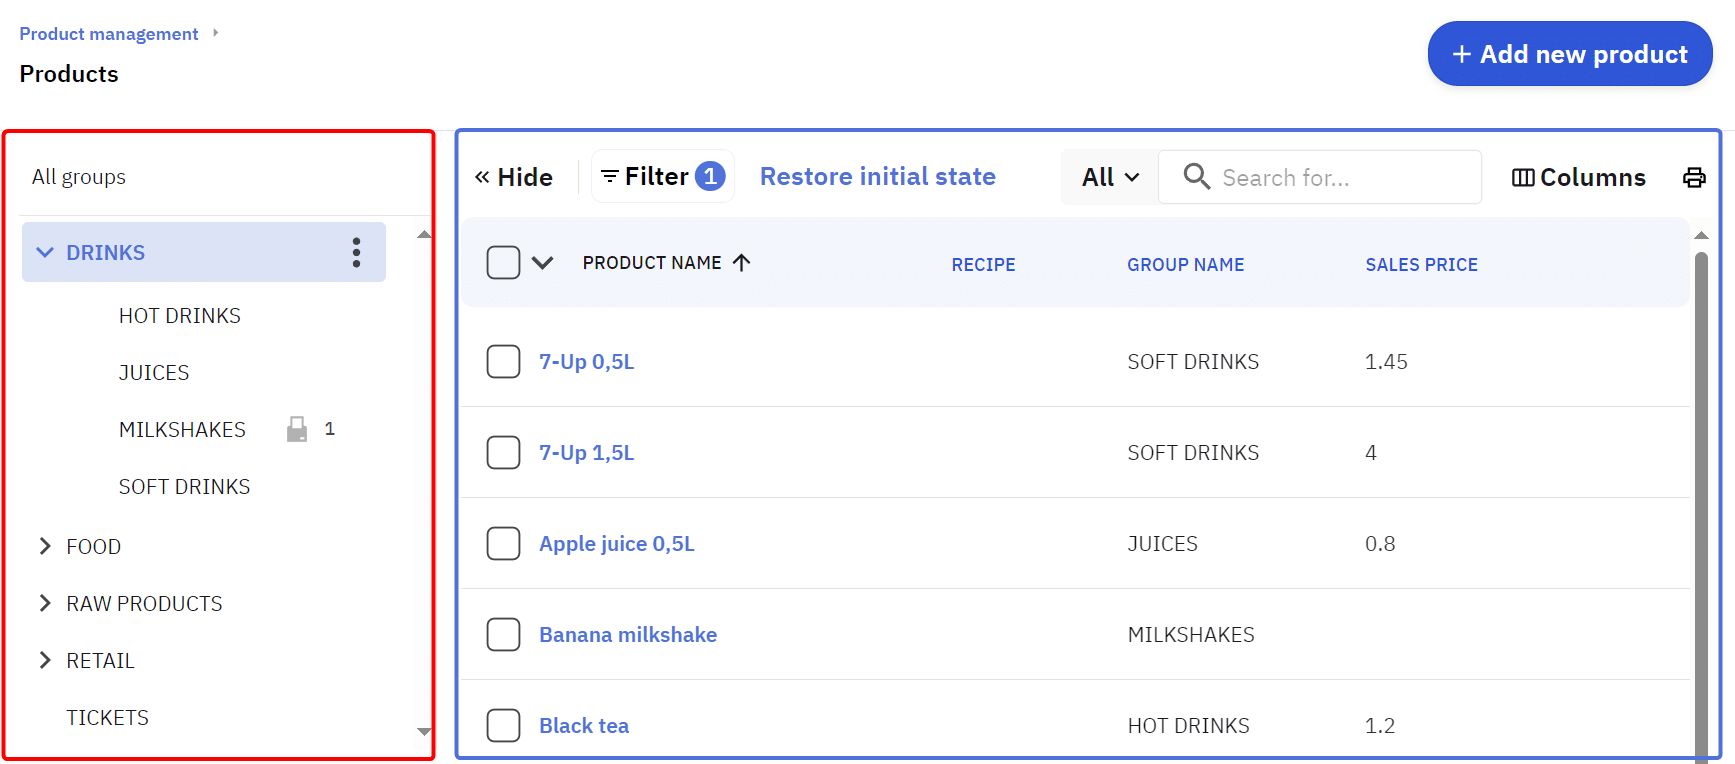Click into the Search for field

click(1340, 178)
